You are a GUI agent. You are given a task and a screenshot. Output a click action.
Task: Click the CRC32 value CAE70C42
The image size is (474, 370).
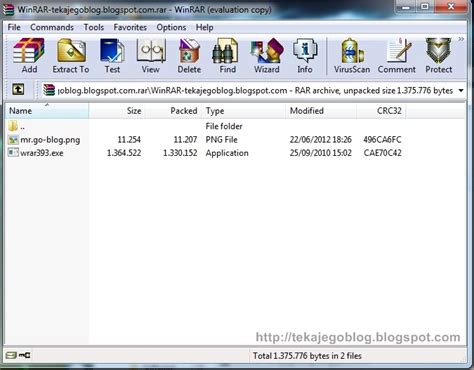coord(382,153)
